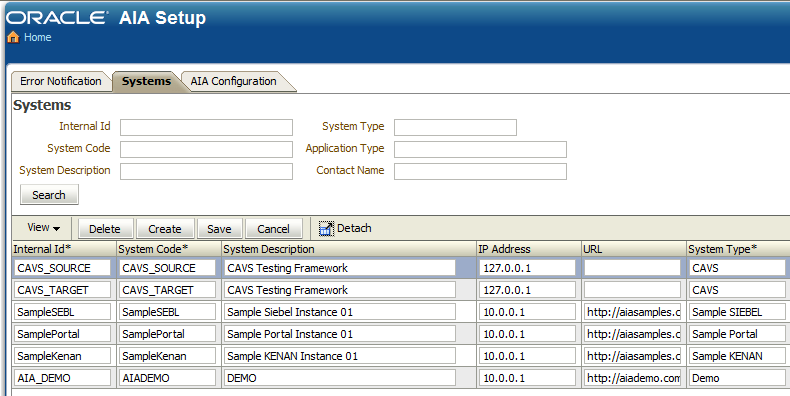The image size is (790, 396).
Task: Edit the URL in SampleSEBL row
Action: coord(632,312)
